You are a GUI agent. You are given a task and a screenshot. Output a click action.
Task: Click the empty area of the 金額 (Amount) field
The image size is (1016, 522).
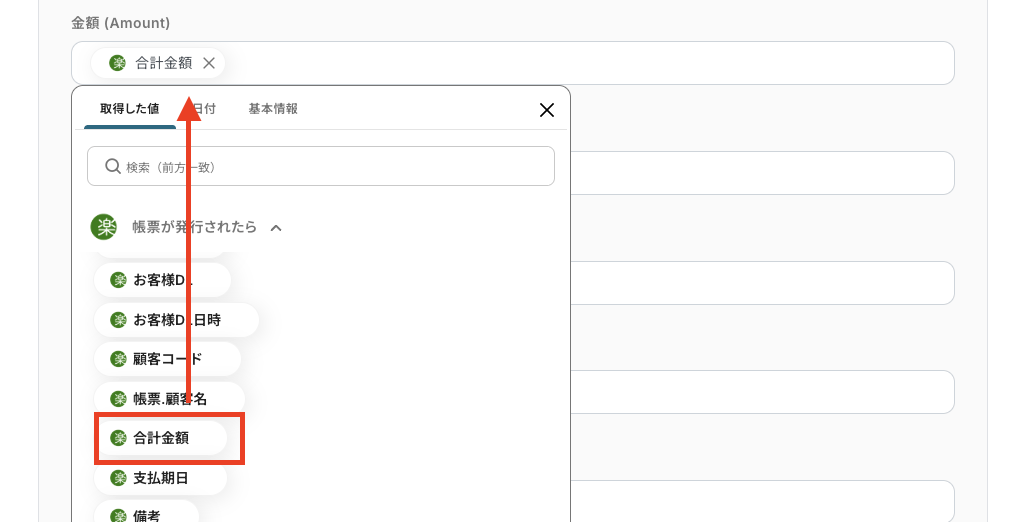tap(590, 63)
